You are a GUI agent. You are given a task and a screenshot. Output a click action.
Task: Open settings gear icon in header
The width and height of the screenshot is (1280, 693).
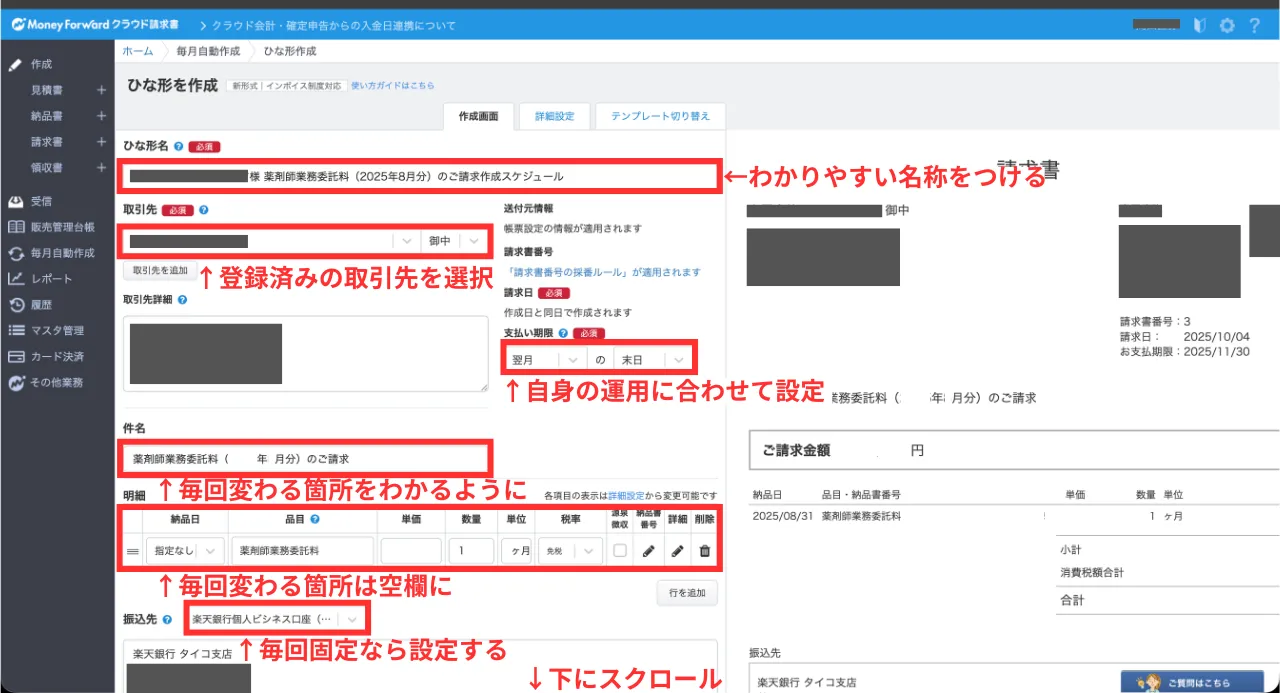(x=1227, y=25)
